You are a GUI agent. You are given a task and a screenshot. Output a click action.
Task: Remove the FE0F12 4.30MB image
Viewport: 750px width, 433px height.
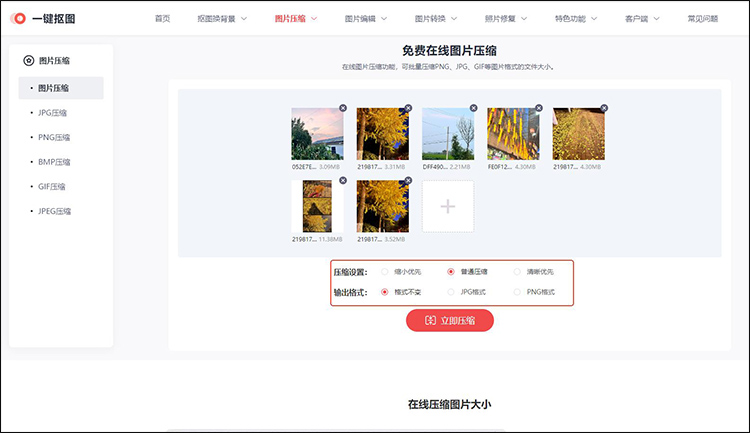coord(539,108)
